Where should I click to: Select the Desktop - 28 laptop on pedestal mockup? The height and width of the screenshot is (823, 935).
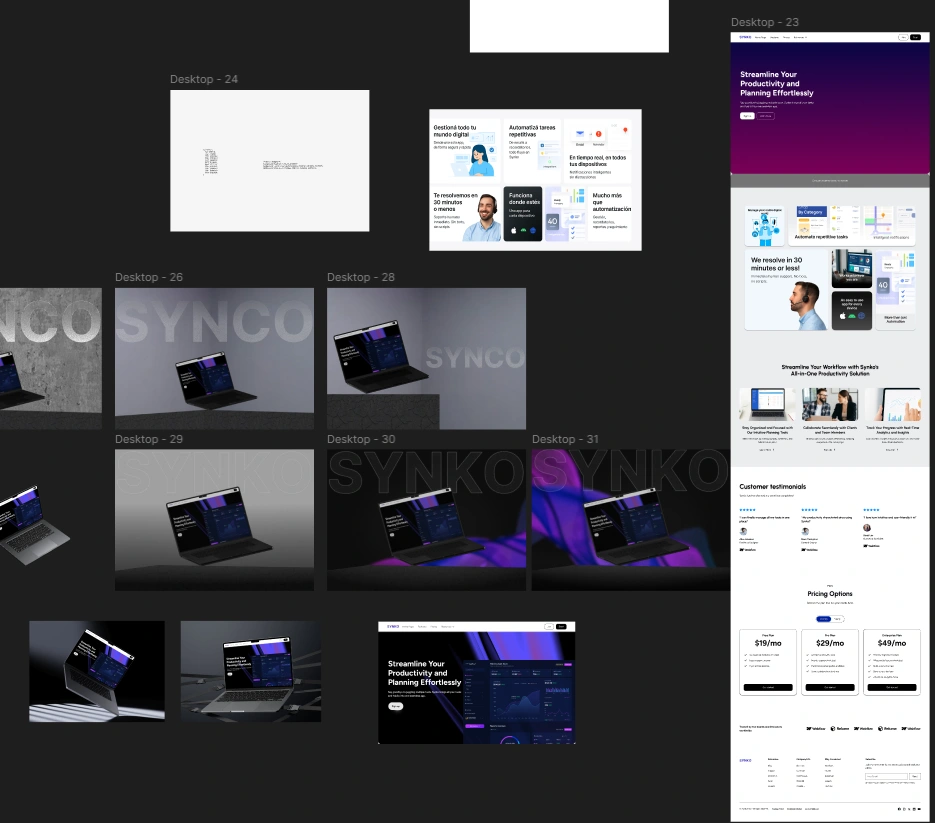[x=426, y=358]
